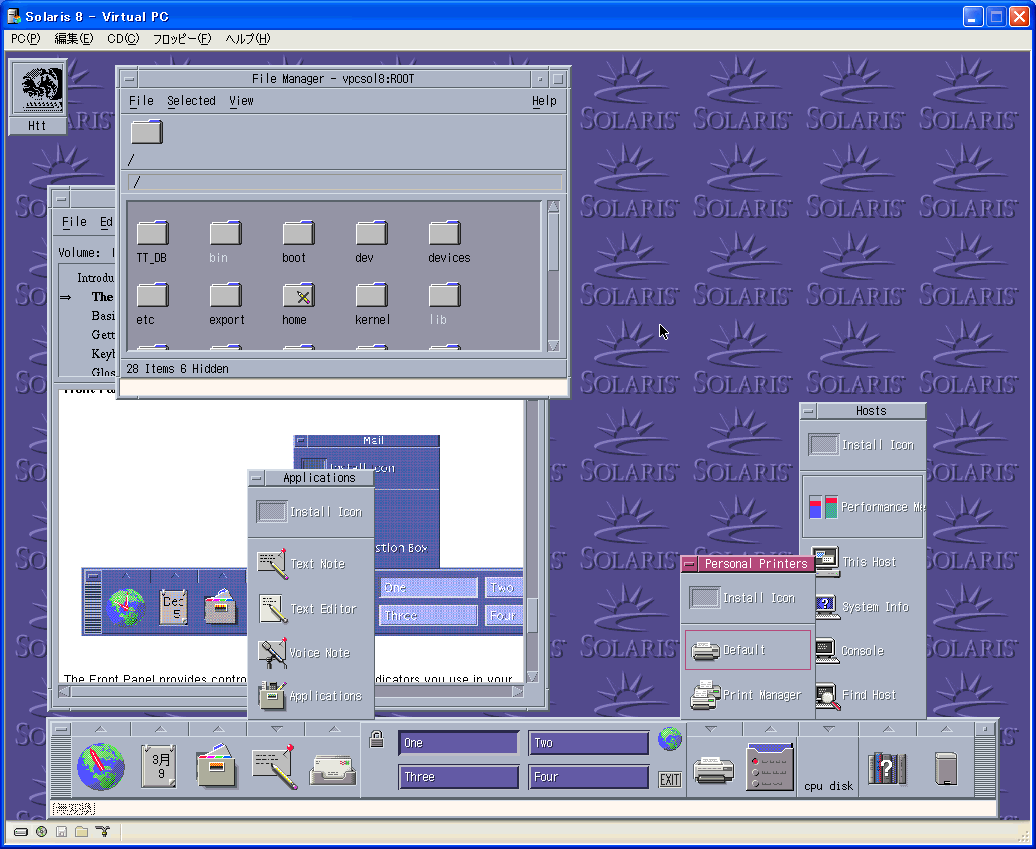1036x849 pixels.
Task: Open the web browser globe on front panel
Action: pos(101,768)
